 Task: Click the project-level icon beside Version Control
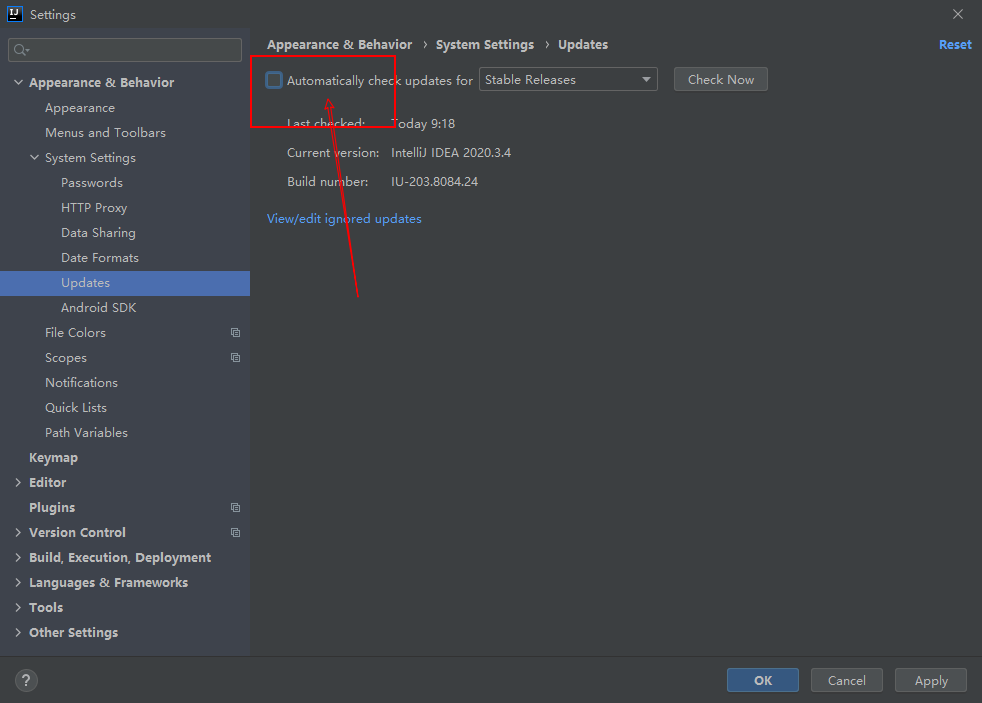(235, 533)
